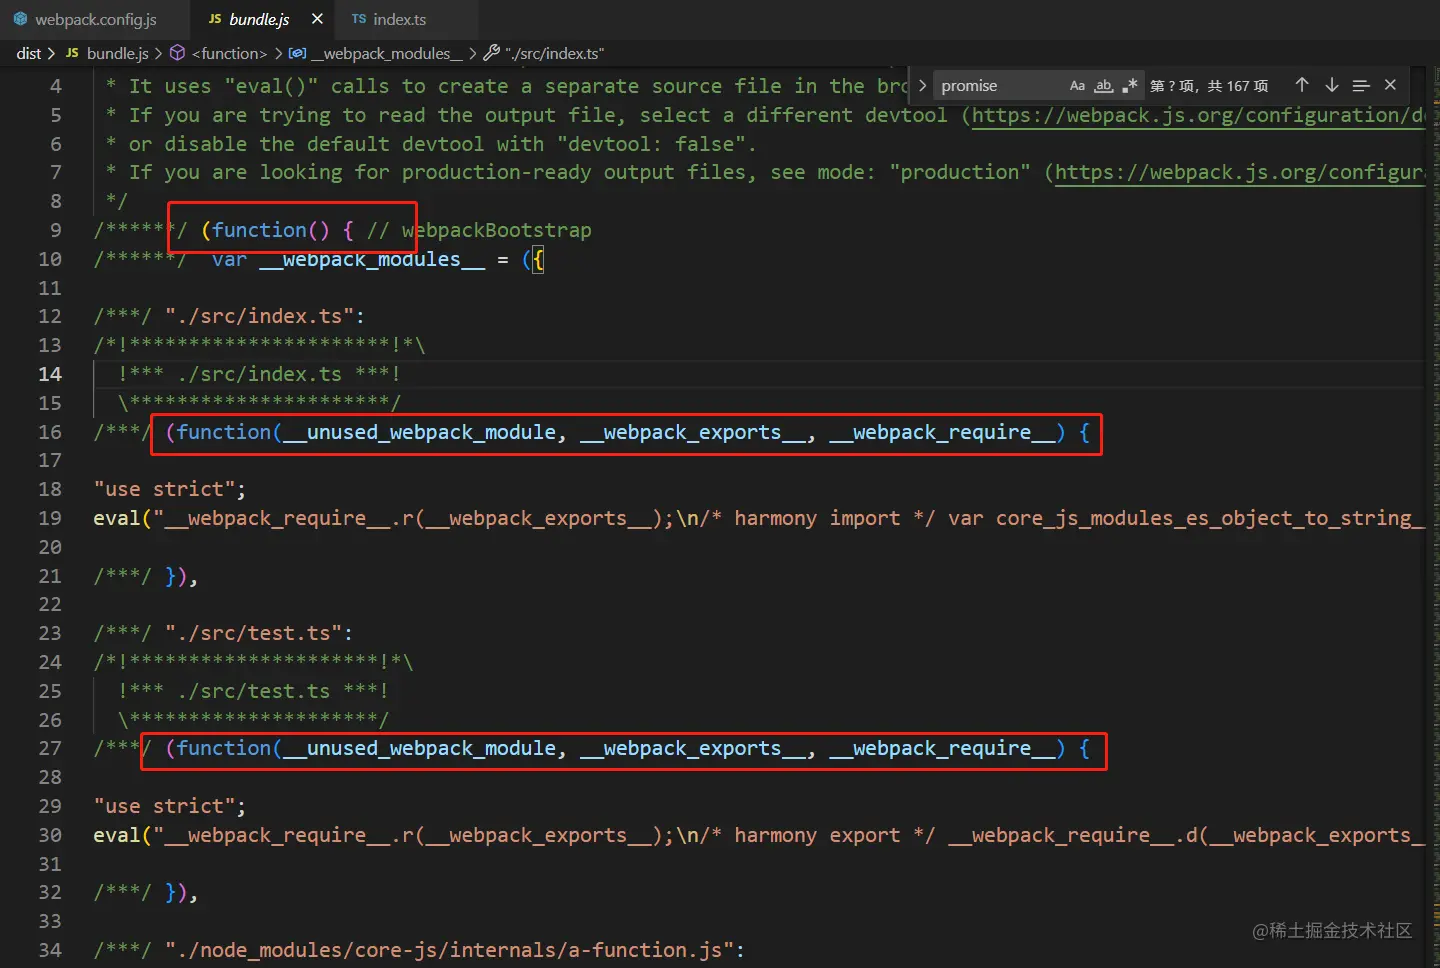Open the <function> breadcrumb symbol

[229, 53]
